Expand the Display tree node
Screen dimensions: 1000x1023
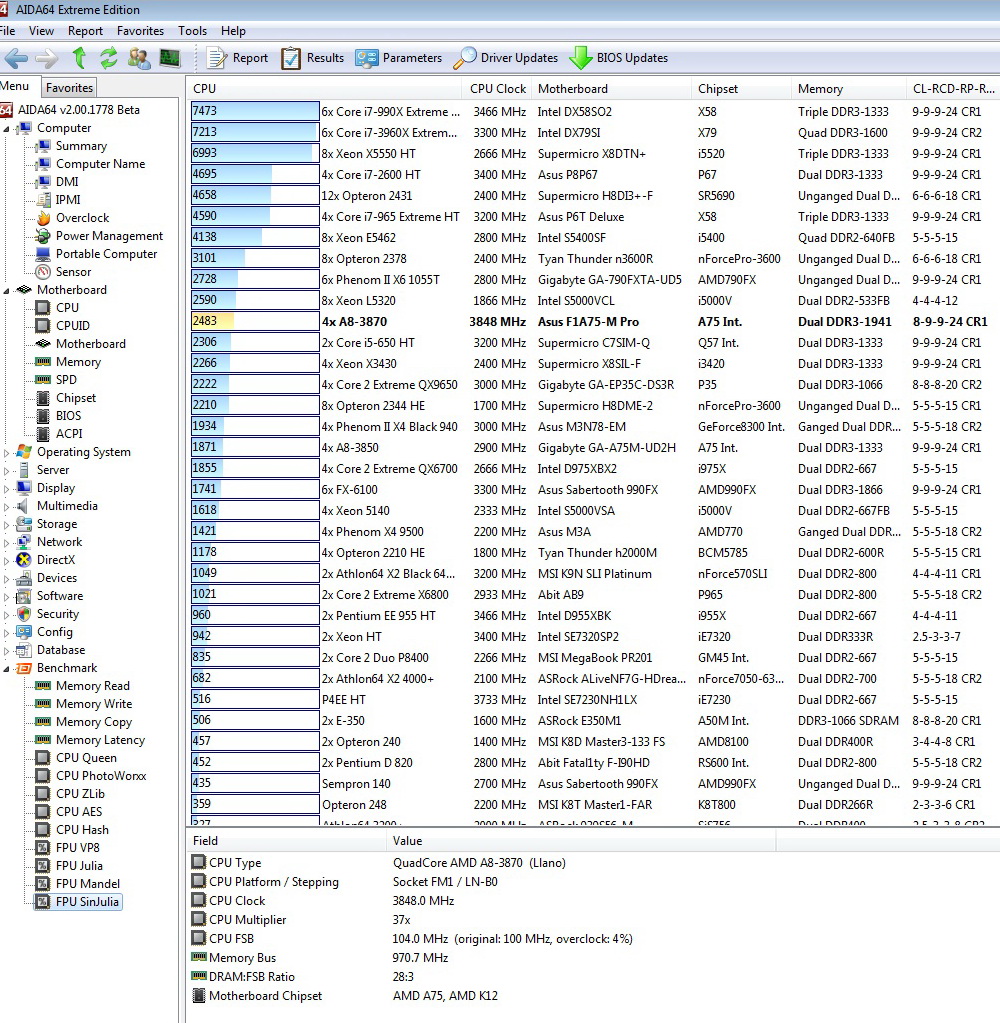[7, 488]
